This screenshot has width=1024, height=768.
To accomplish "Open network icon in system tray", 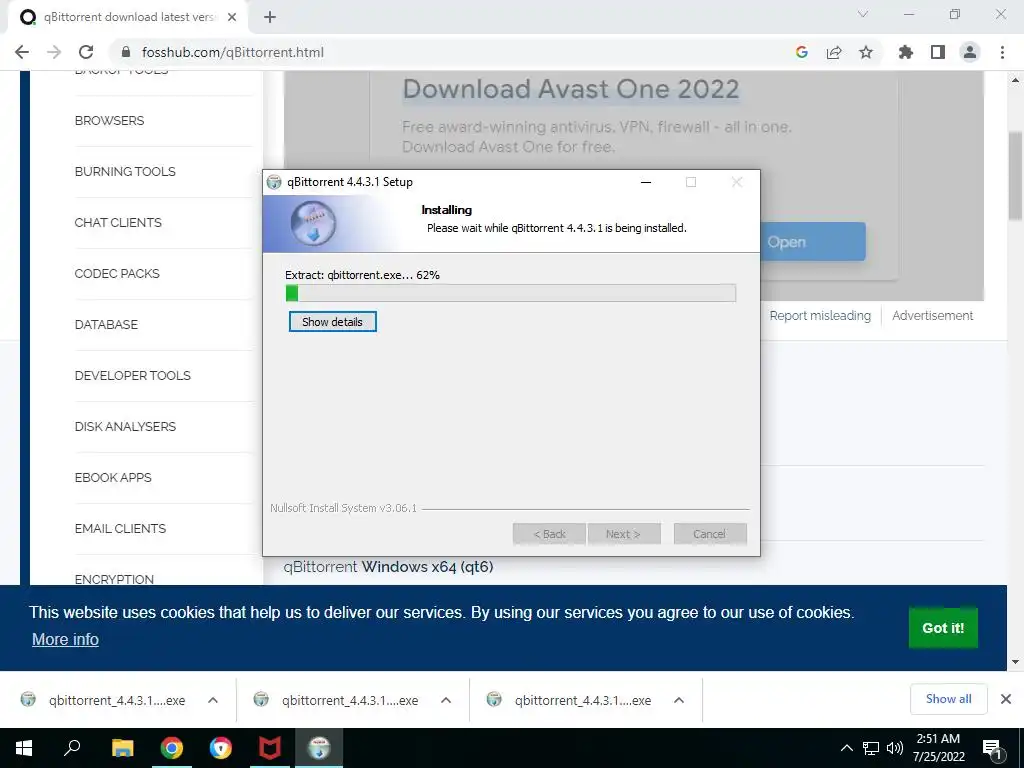I will coord(871,748).
